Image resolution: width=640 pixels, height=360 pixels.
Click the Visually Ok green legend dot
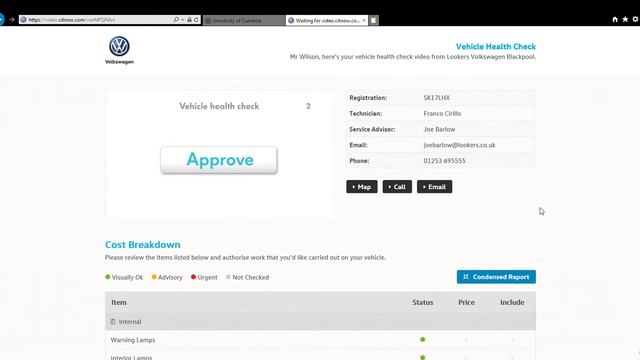(108, 277)
